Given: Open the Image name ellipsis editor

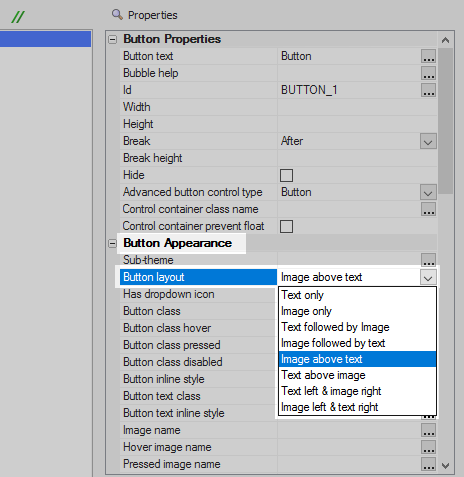Looking at the screenshot, I should click(x=428, y=430).
